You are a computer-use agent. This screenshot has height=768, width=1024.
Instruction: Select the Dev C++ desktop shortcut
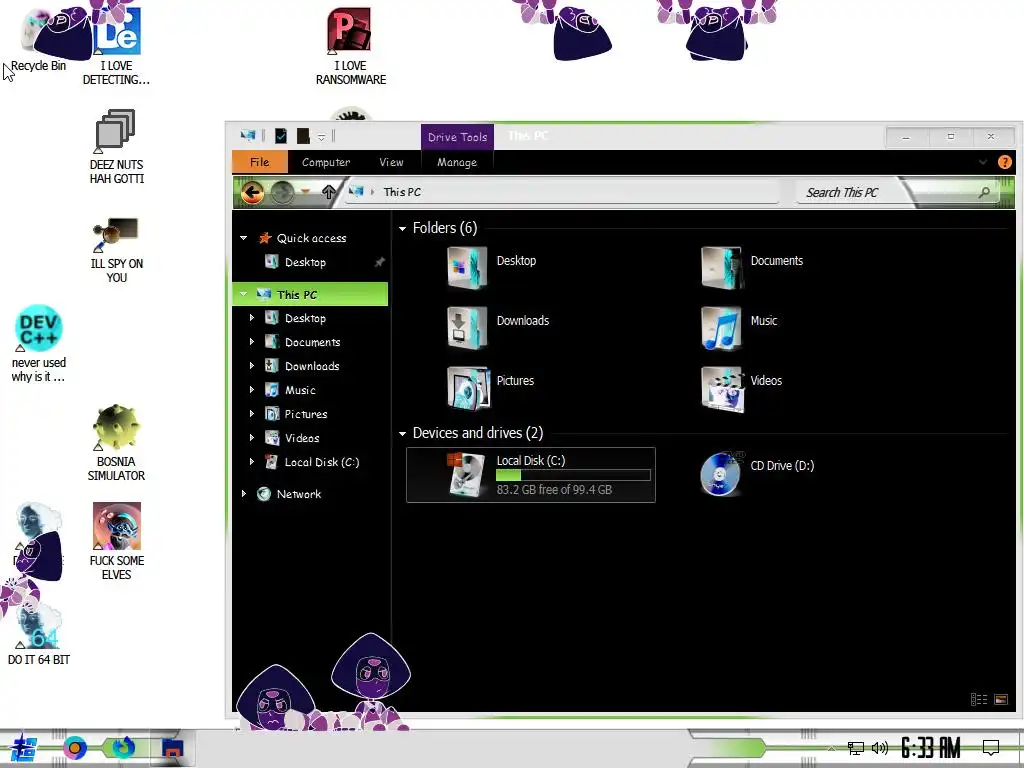[x=39, y=344]
